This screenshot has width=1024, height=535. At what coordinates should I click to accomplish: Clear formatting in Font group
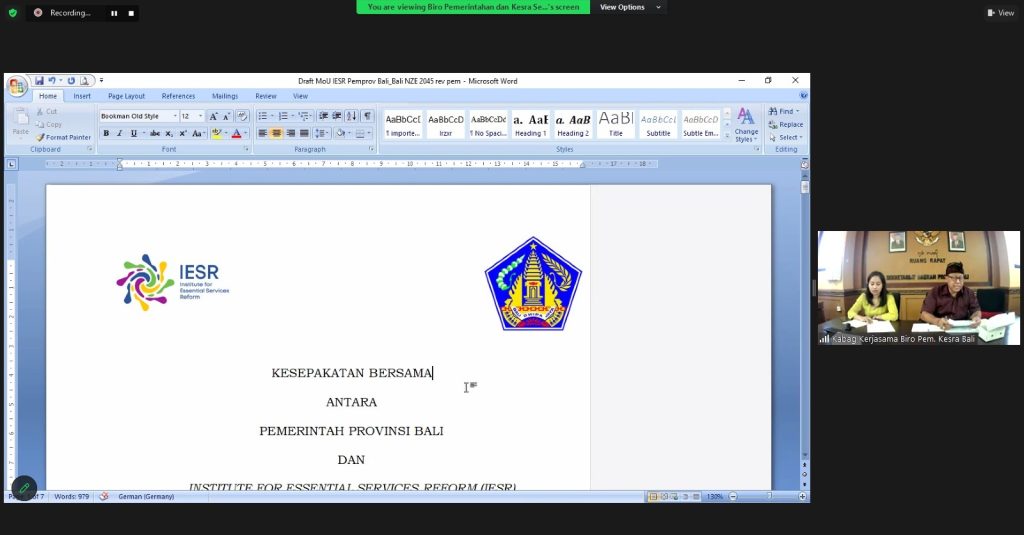[x=242, y=116]
